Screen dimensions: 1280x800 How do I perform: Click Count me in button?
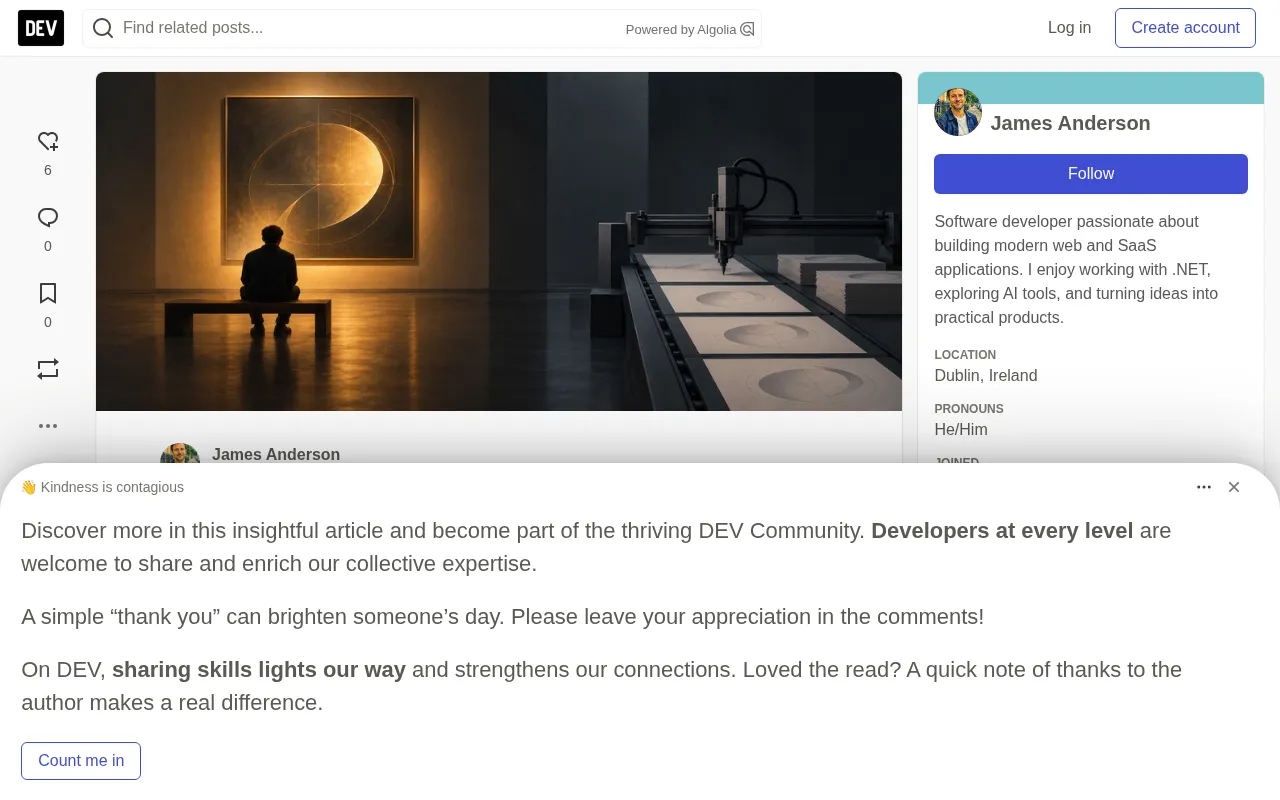click(x=81, y=761)
